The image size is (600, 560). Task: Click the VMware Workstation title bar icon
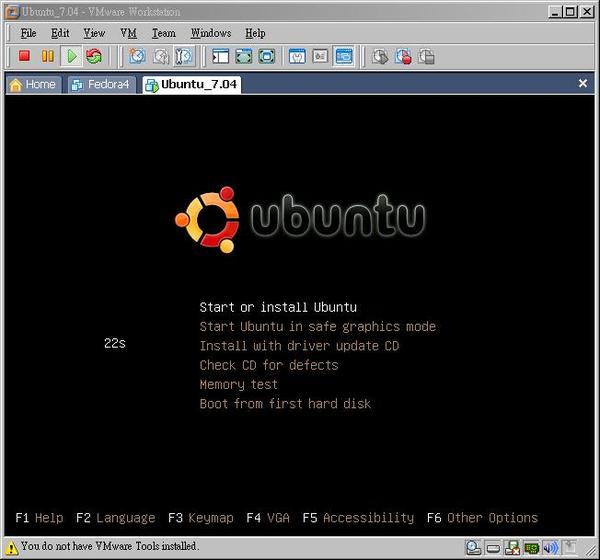point(13,12)
